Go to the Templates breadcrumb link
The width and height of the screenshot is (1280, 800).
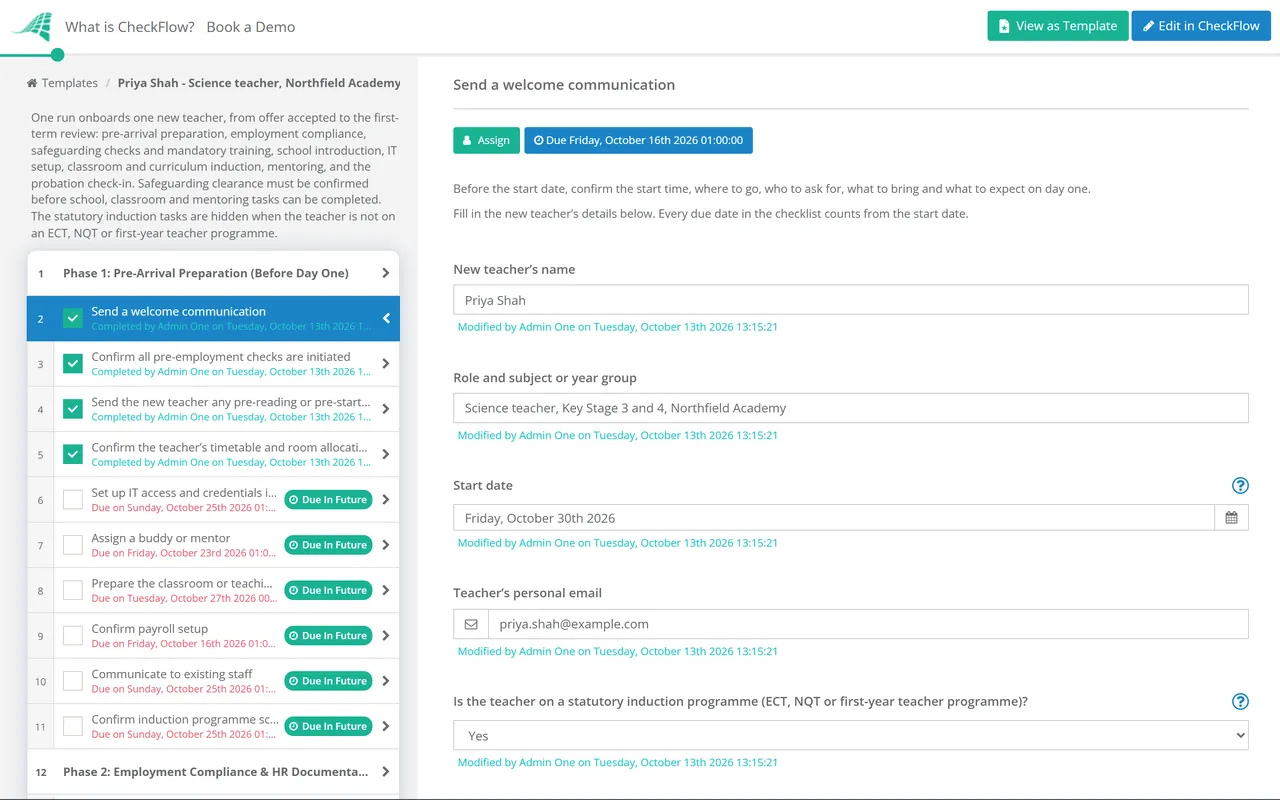coord(70,83)
